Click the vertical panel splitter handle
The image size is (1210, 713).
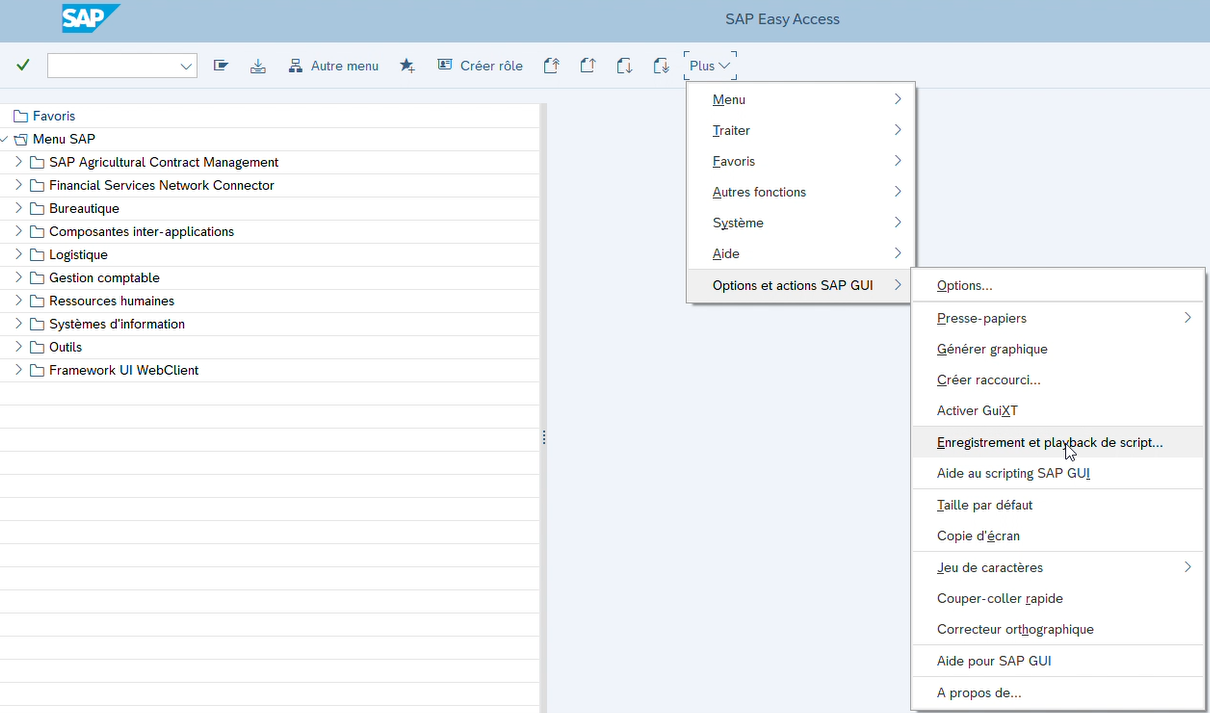pos(544,438)
